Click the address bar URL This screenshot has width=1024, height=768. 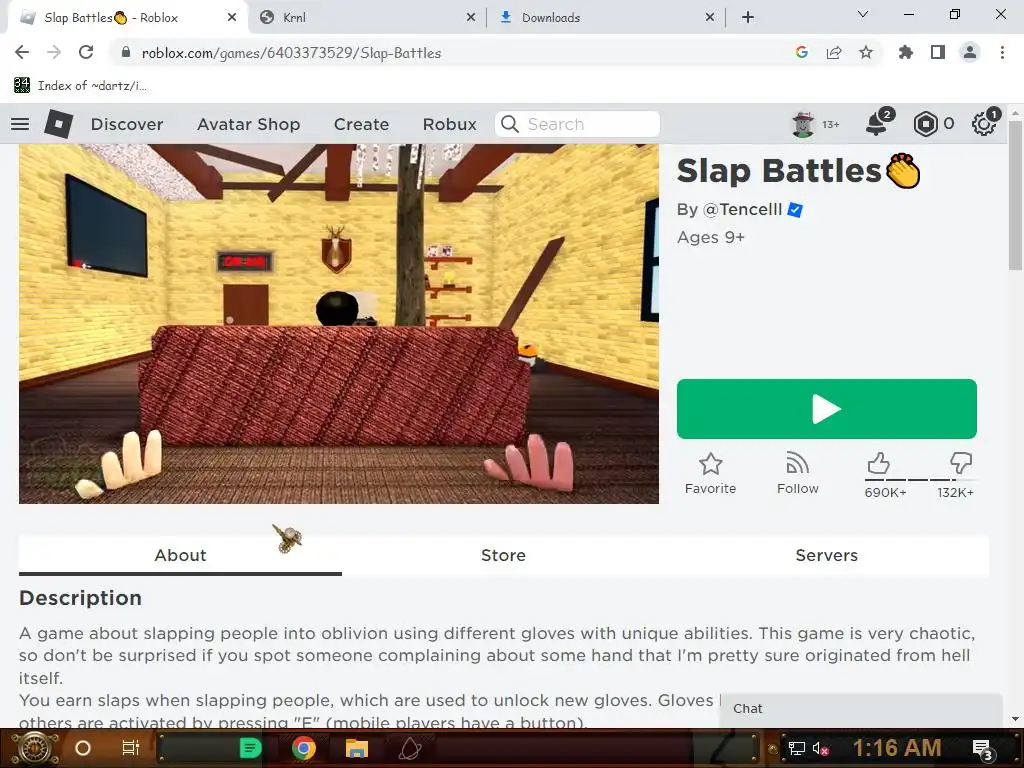click(291, 53)
